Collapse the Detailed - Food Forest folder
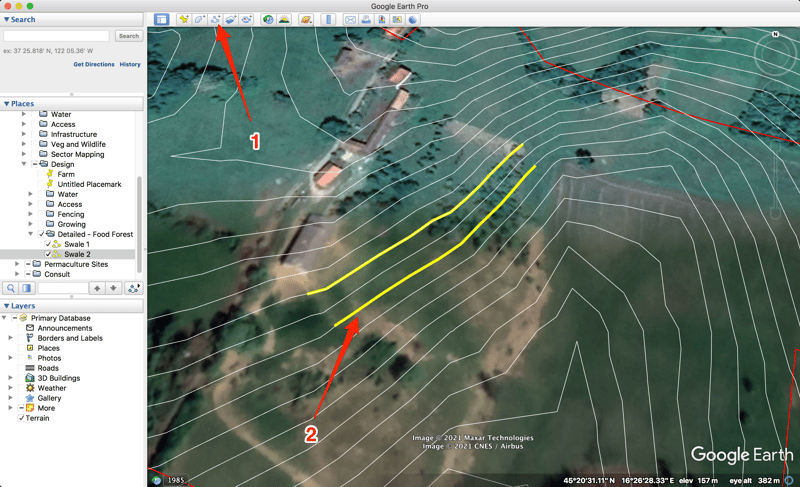Image resolution: width=800 pixels, height=487 pixels. pos(31,234)
